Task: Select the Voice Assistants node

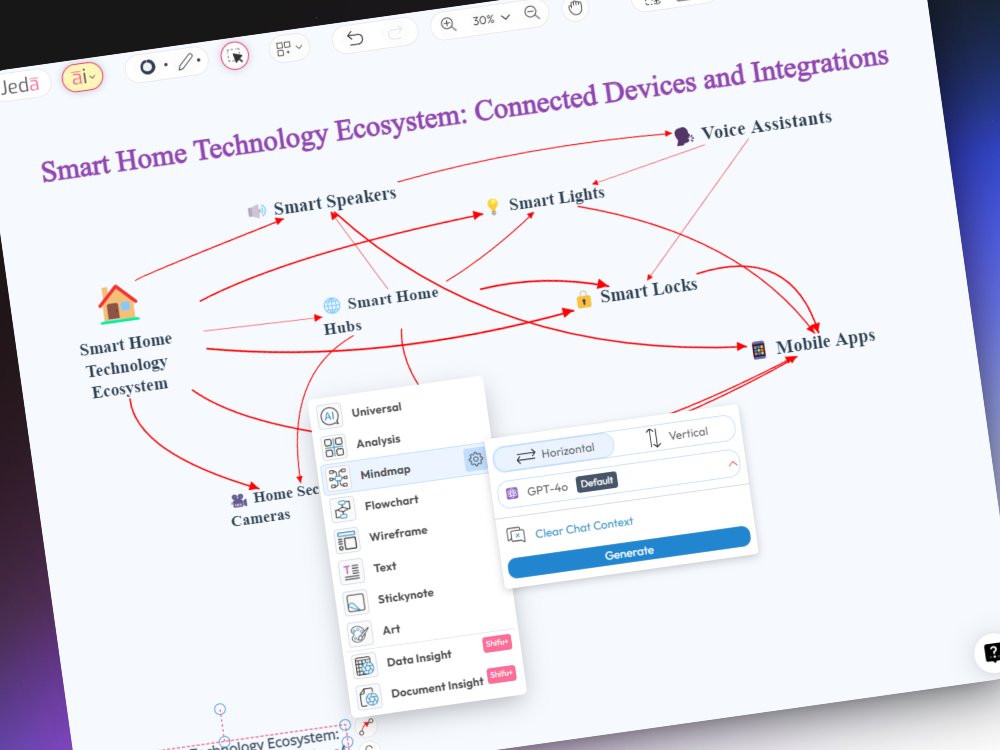Action: pyautogui.click(x=754, y=126)
